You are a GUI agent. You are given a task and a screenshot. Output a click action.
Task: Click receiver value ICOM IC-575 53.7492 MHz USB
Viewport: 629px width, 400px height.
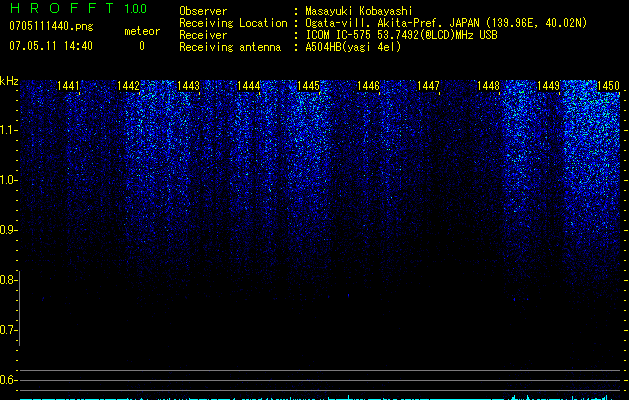(401, 35)
